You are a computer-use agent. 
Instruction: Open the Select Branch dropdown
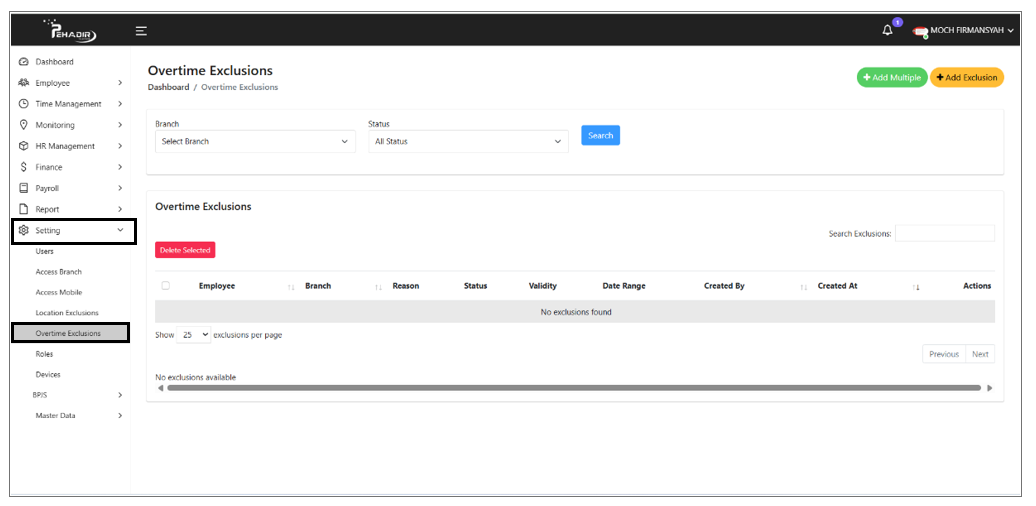[257, 142]
